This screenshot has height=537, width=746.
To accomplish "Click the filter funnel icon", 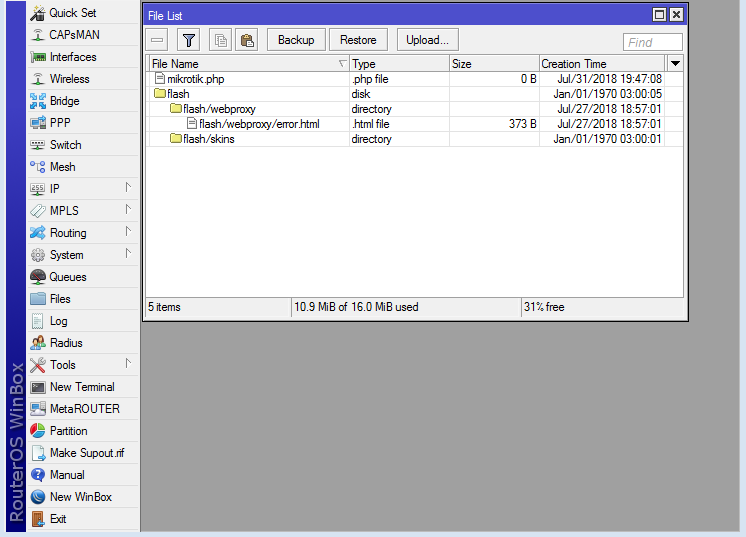I will [189, 40].
